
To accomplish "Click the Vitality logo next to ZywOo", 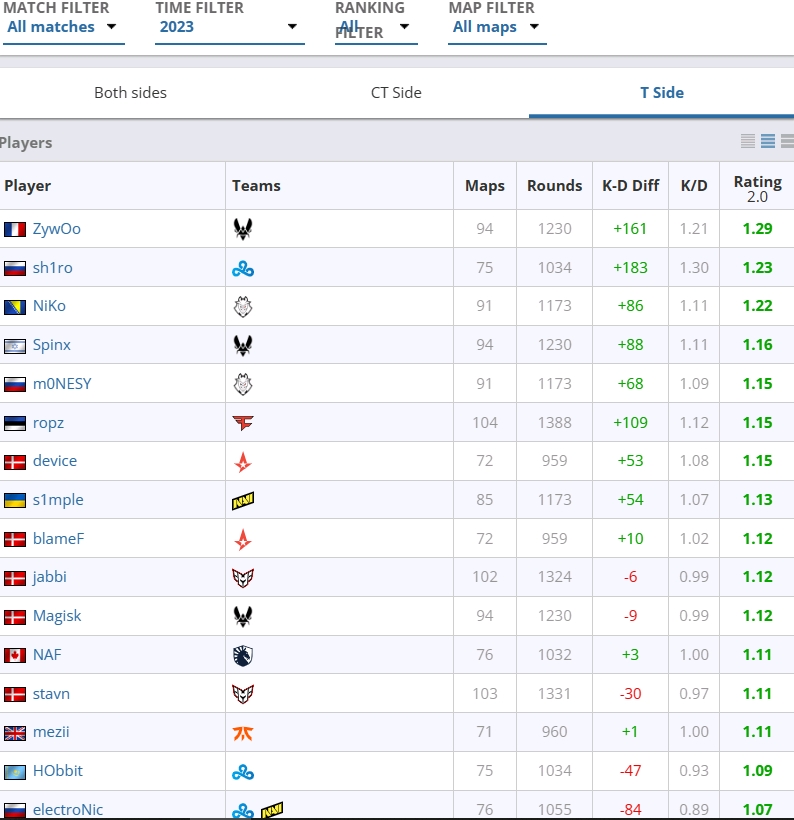I will tap(243, 229).
